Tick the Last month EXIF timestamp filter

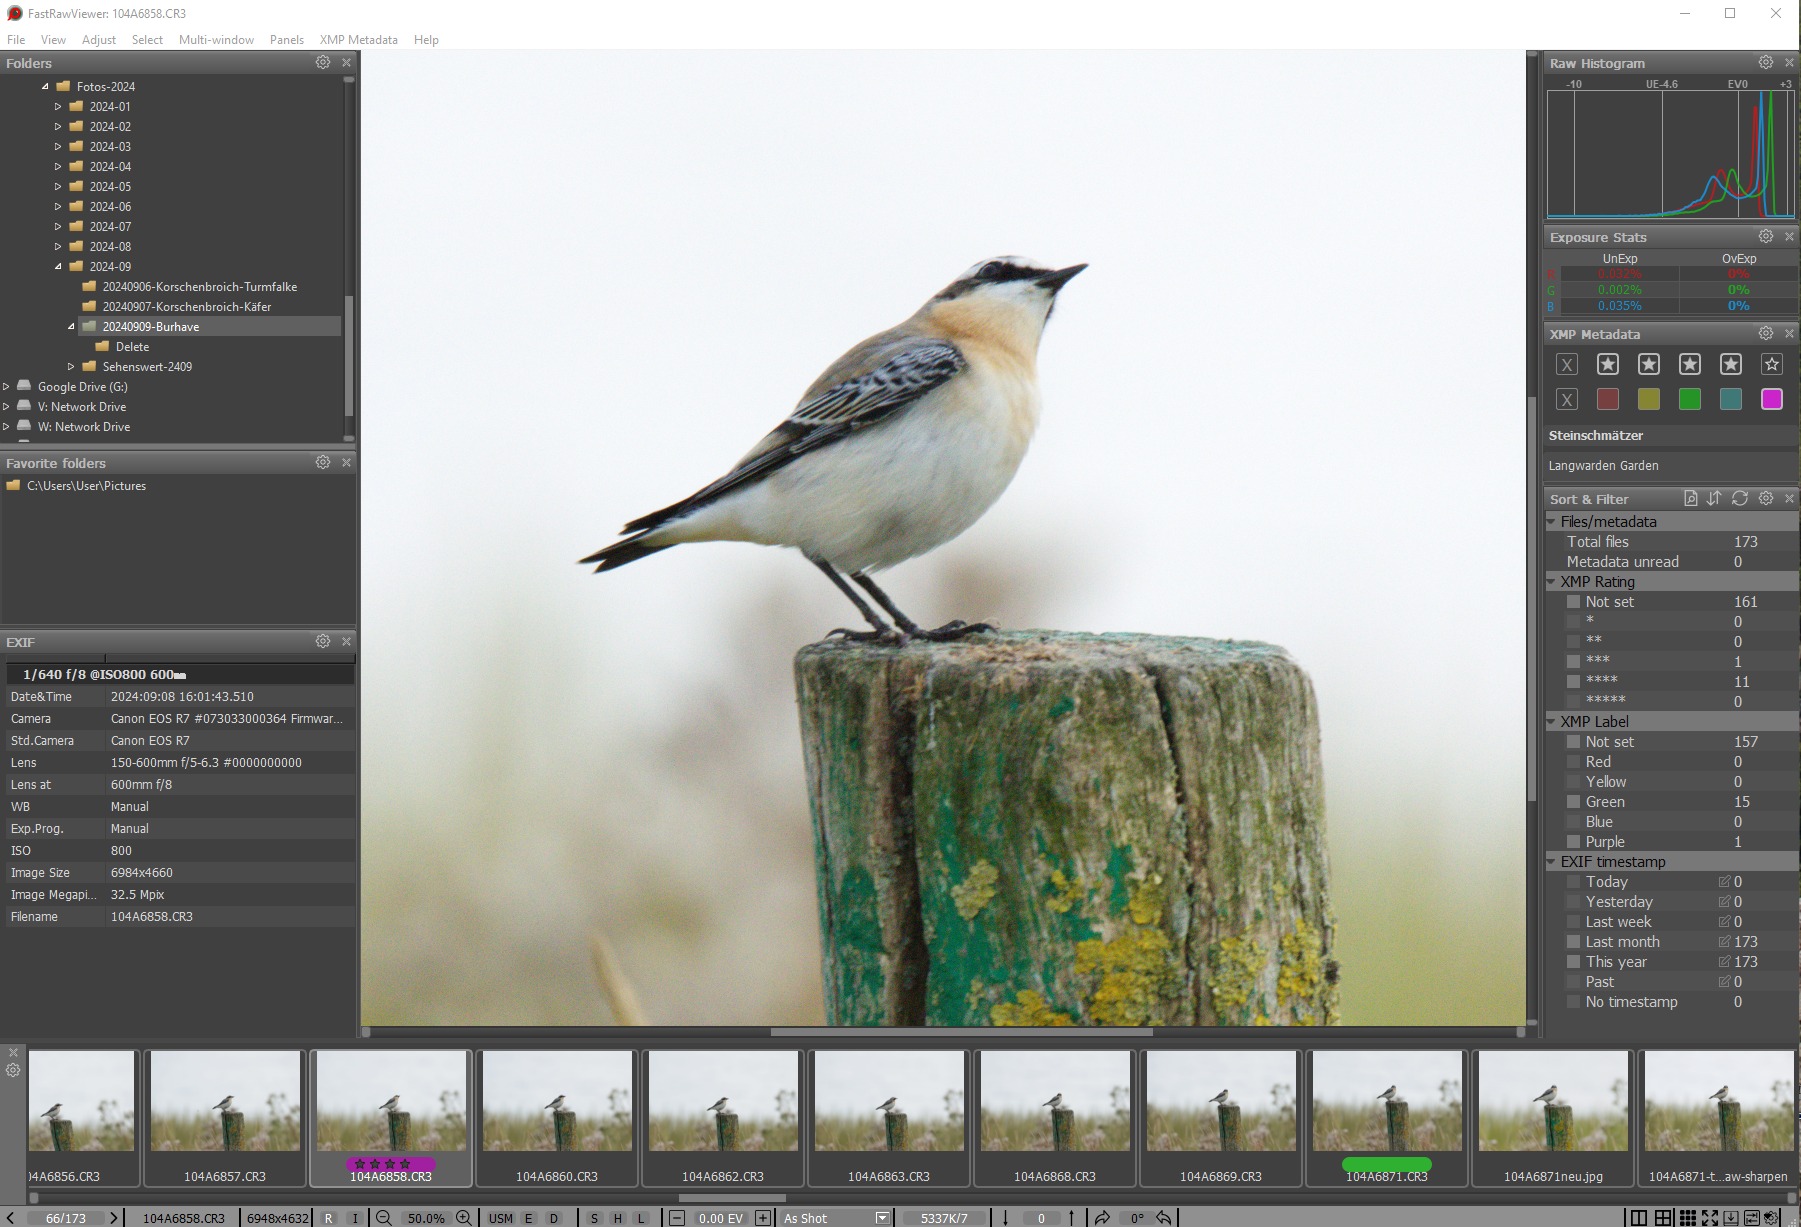[x=1573, y=942]
